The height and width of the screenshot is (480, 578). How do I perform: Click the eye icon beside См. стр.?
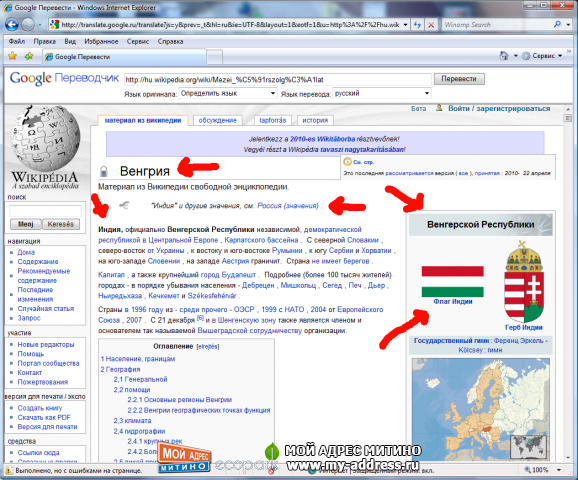click(x=347, y=162)
